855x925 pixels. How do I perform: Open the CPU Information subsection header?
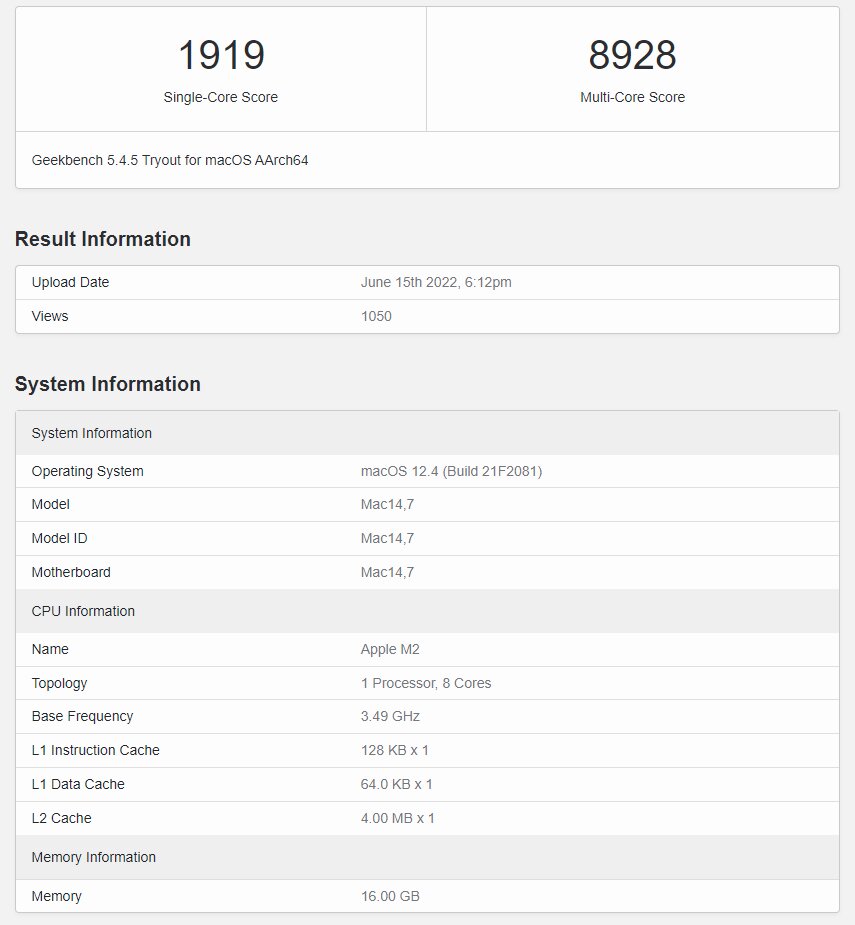pyautogui.click(x=83, y=611)
